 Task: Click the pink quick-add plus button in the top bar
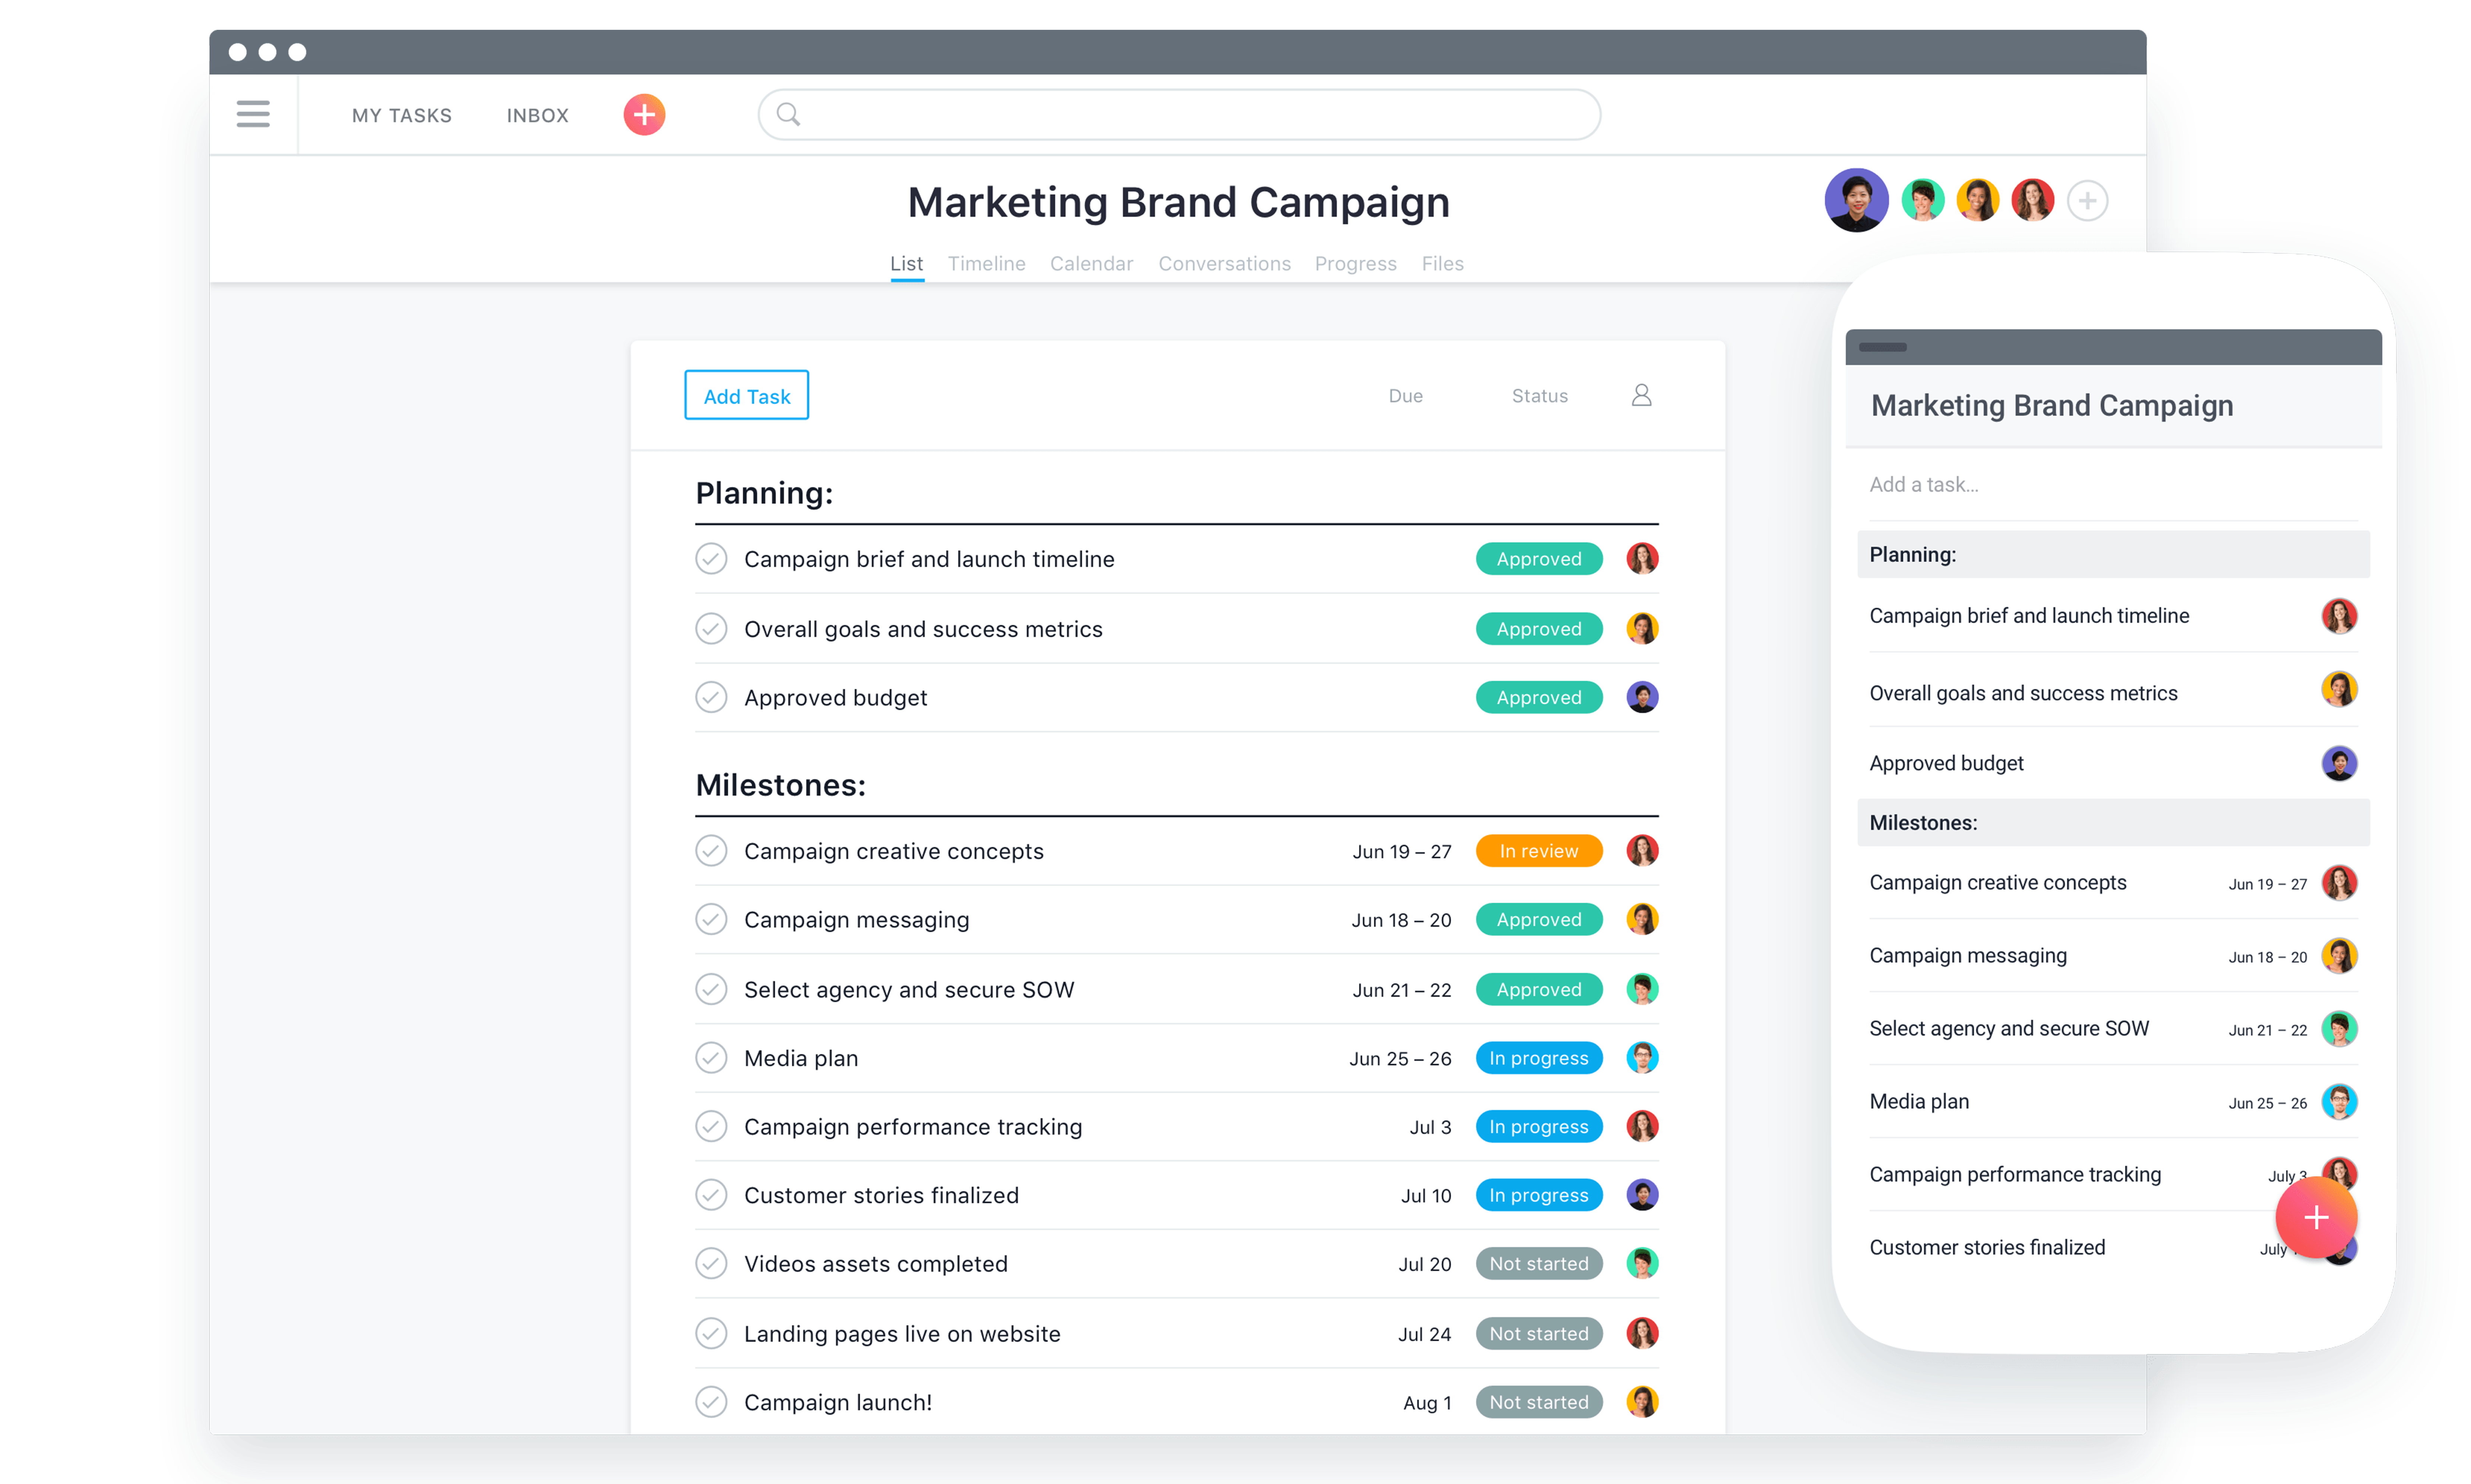(x=644, y=115)
